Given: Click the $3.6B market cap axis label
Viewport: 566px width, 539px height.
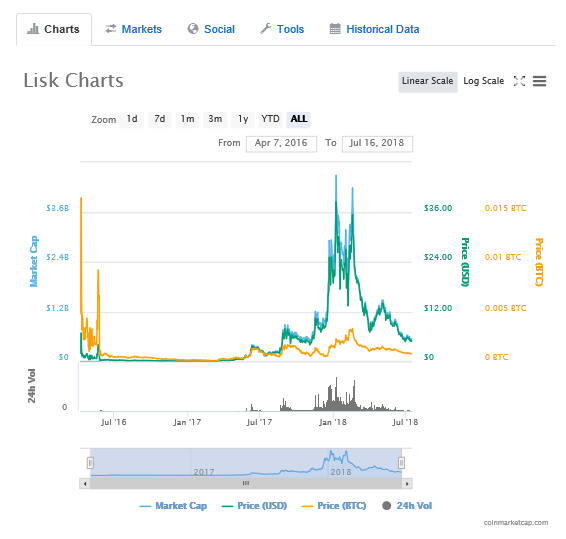Looking at the screenshot, I should (x=57, y=208).
